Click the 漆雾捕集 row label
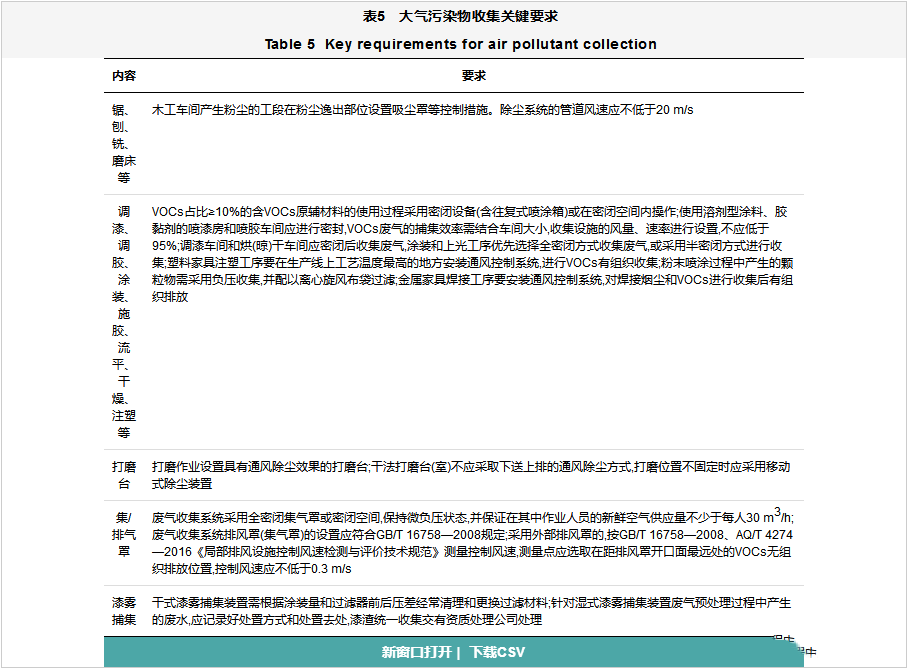The width and height of the screenshot is (909, 669). 124,611
